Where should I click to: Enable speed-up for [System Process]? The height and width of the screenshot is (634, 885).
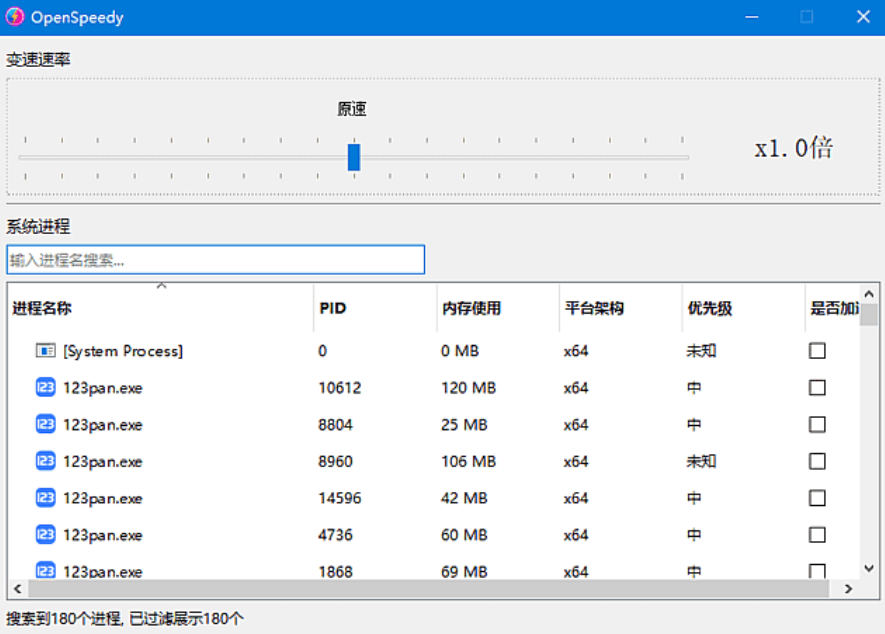tap(817, 350)
